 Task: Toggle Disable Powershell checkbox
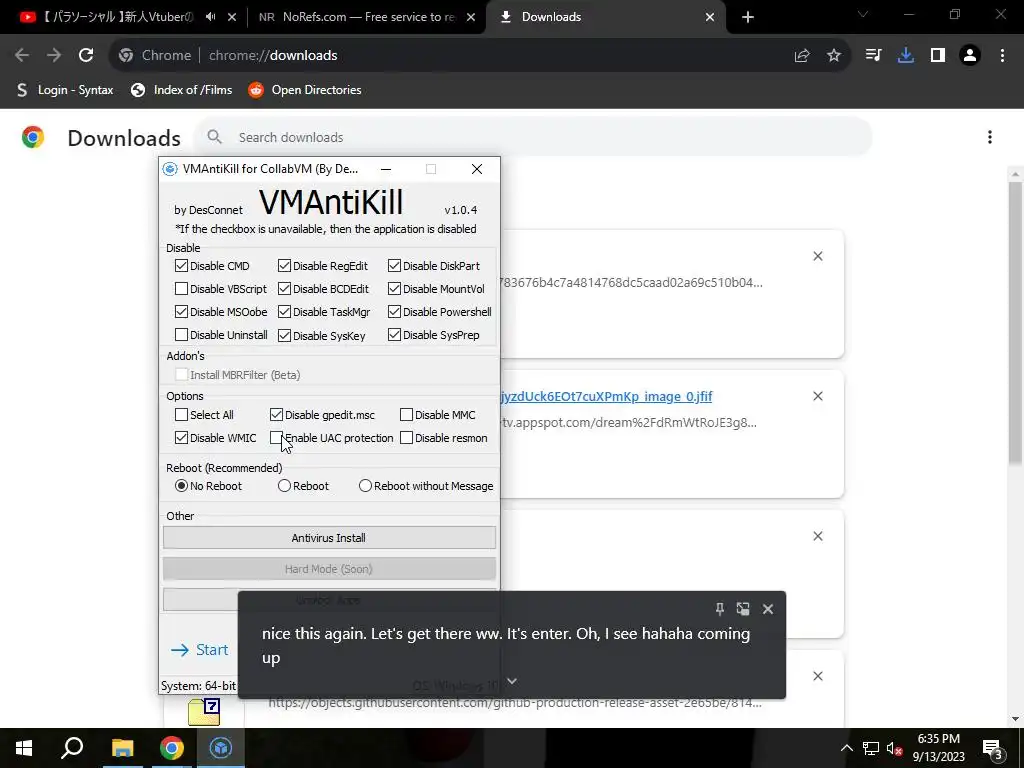point(394,312)
